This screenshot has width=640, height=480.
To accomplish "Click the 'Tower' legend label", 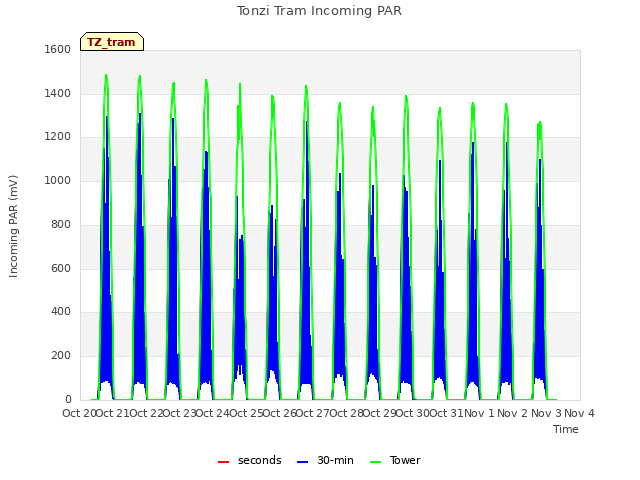I will click(405, 460).
